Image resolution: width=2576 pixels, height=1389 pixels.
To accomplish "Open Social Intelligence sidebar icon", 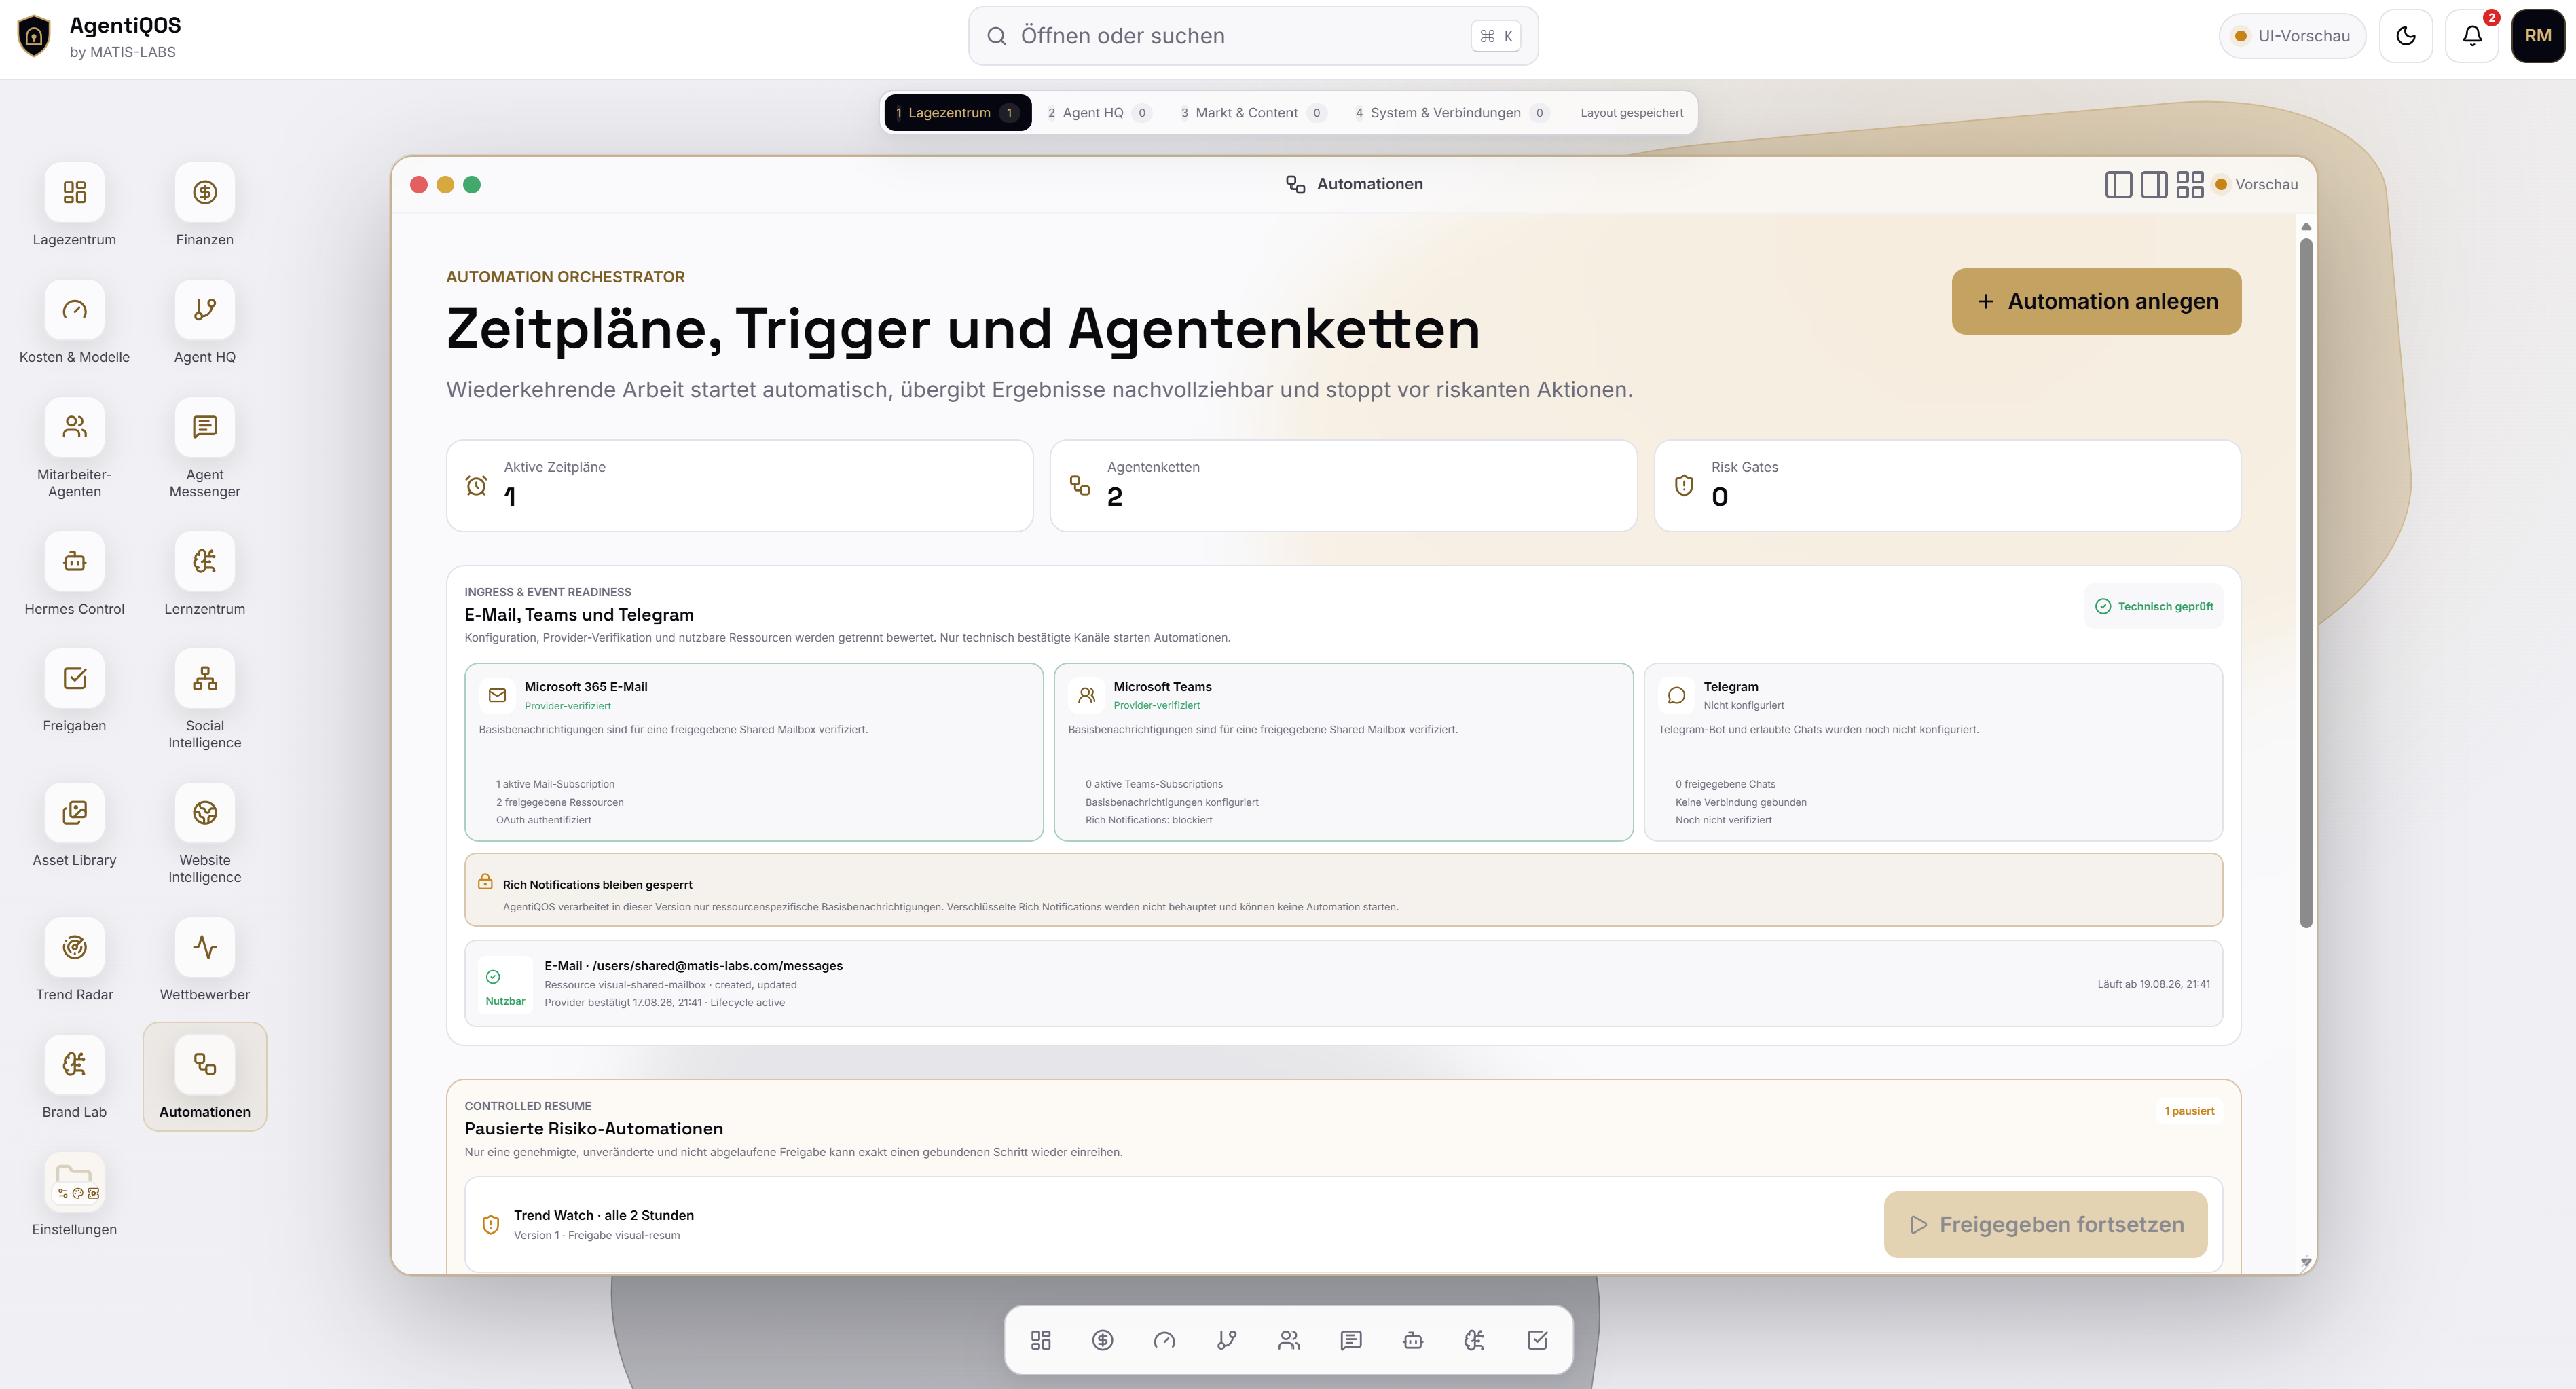I will (204, 678).
